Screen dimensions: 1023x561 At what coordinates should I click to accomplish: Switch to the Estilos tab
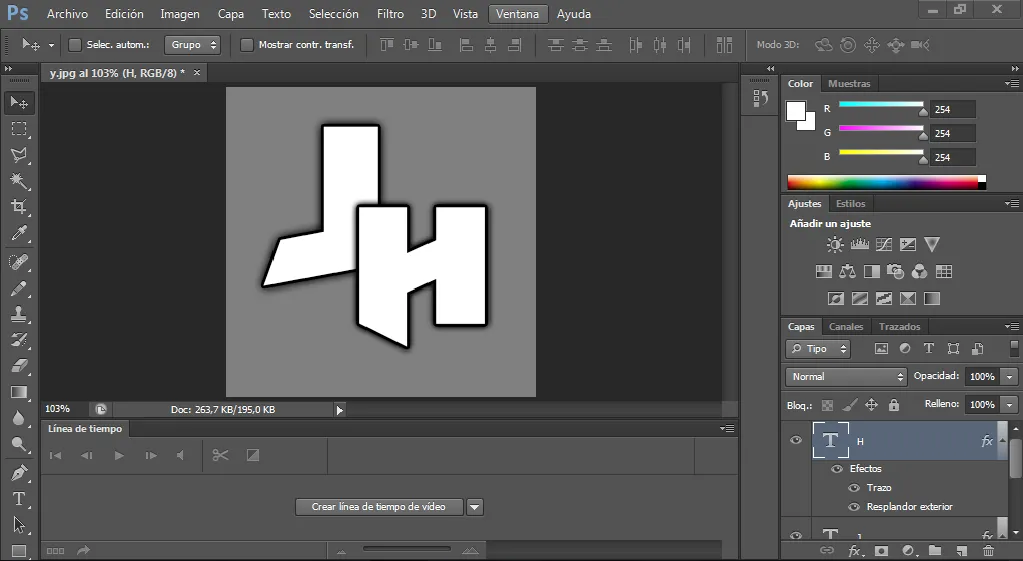tap(850, 204)
